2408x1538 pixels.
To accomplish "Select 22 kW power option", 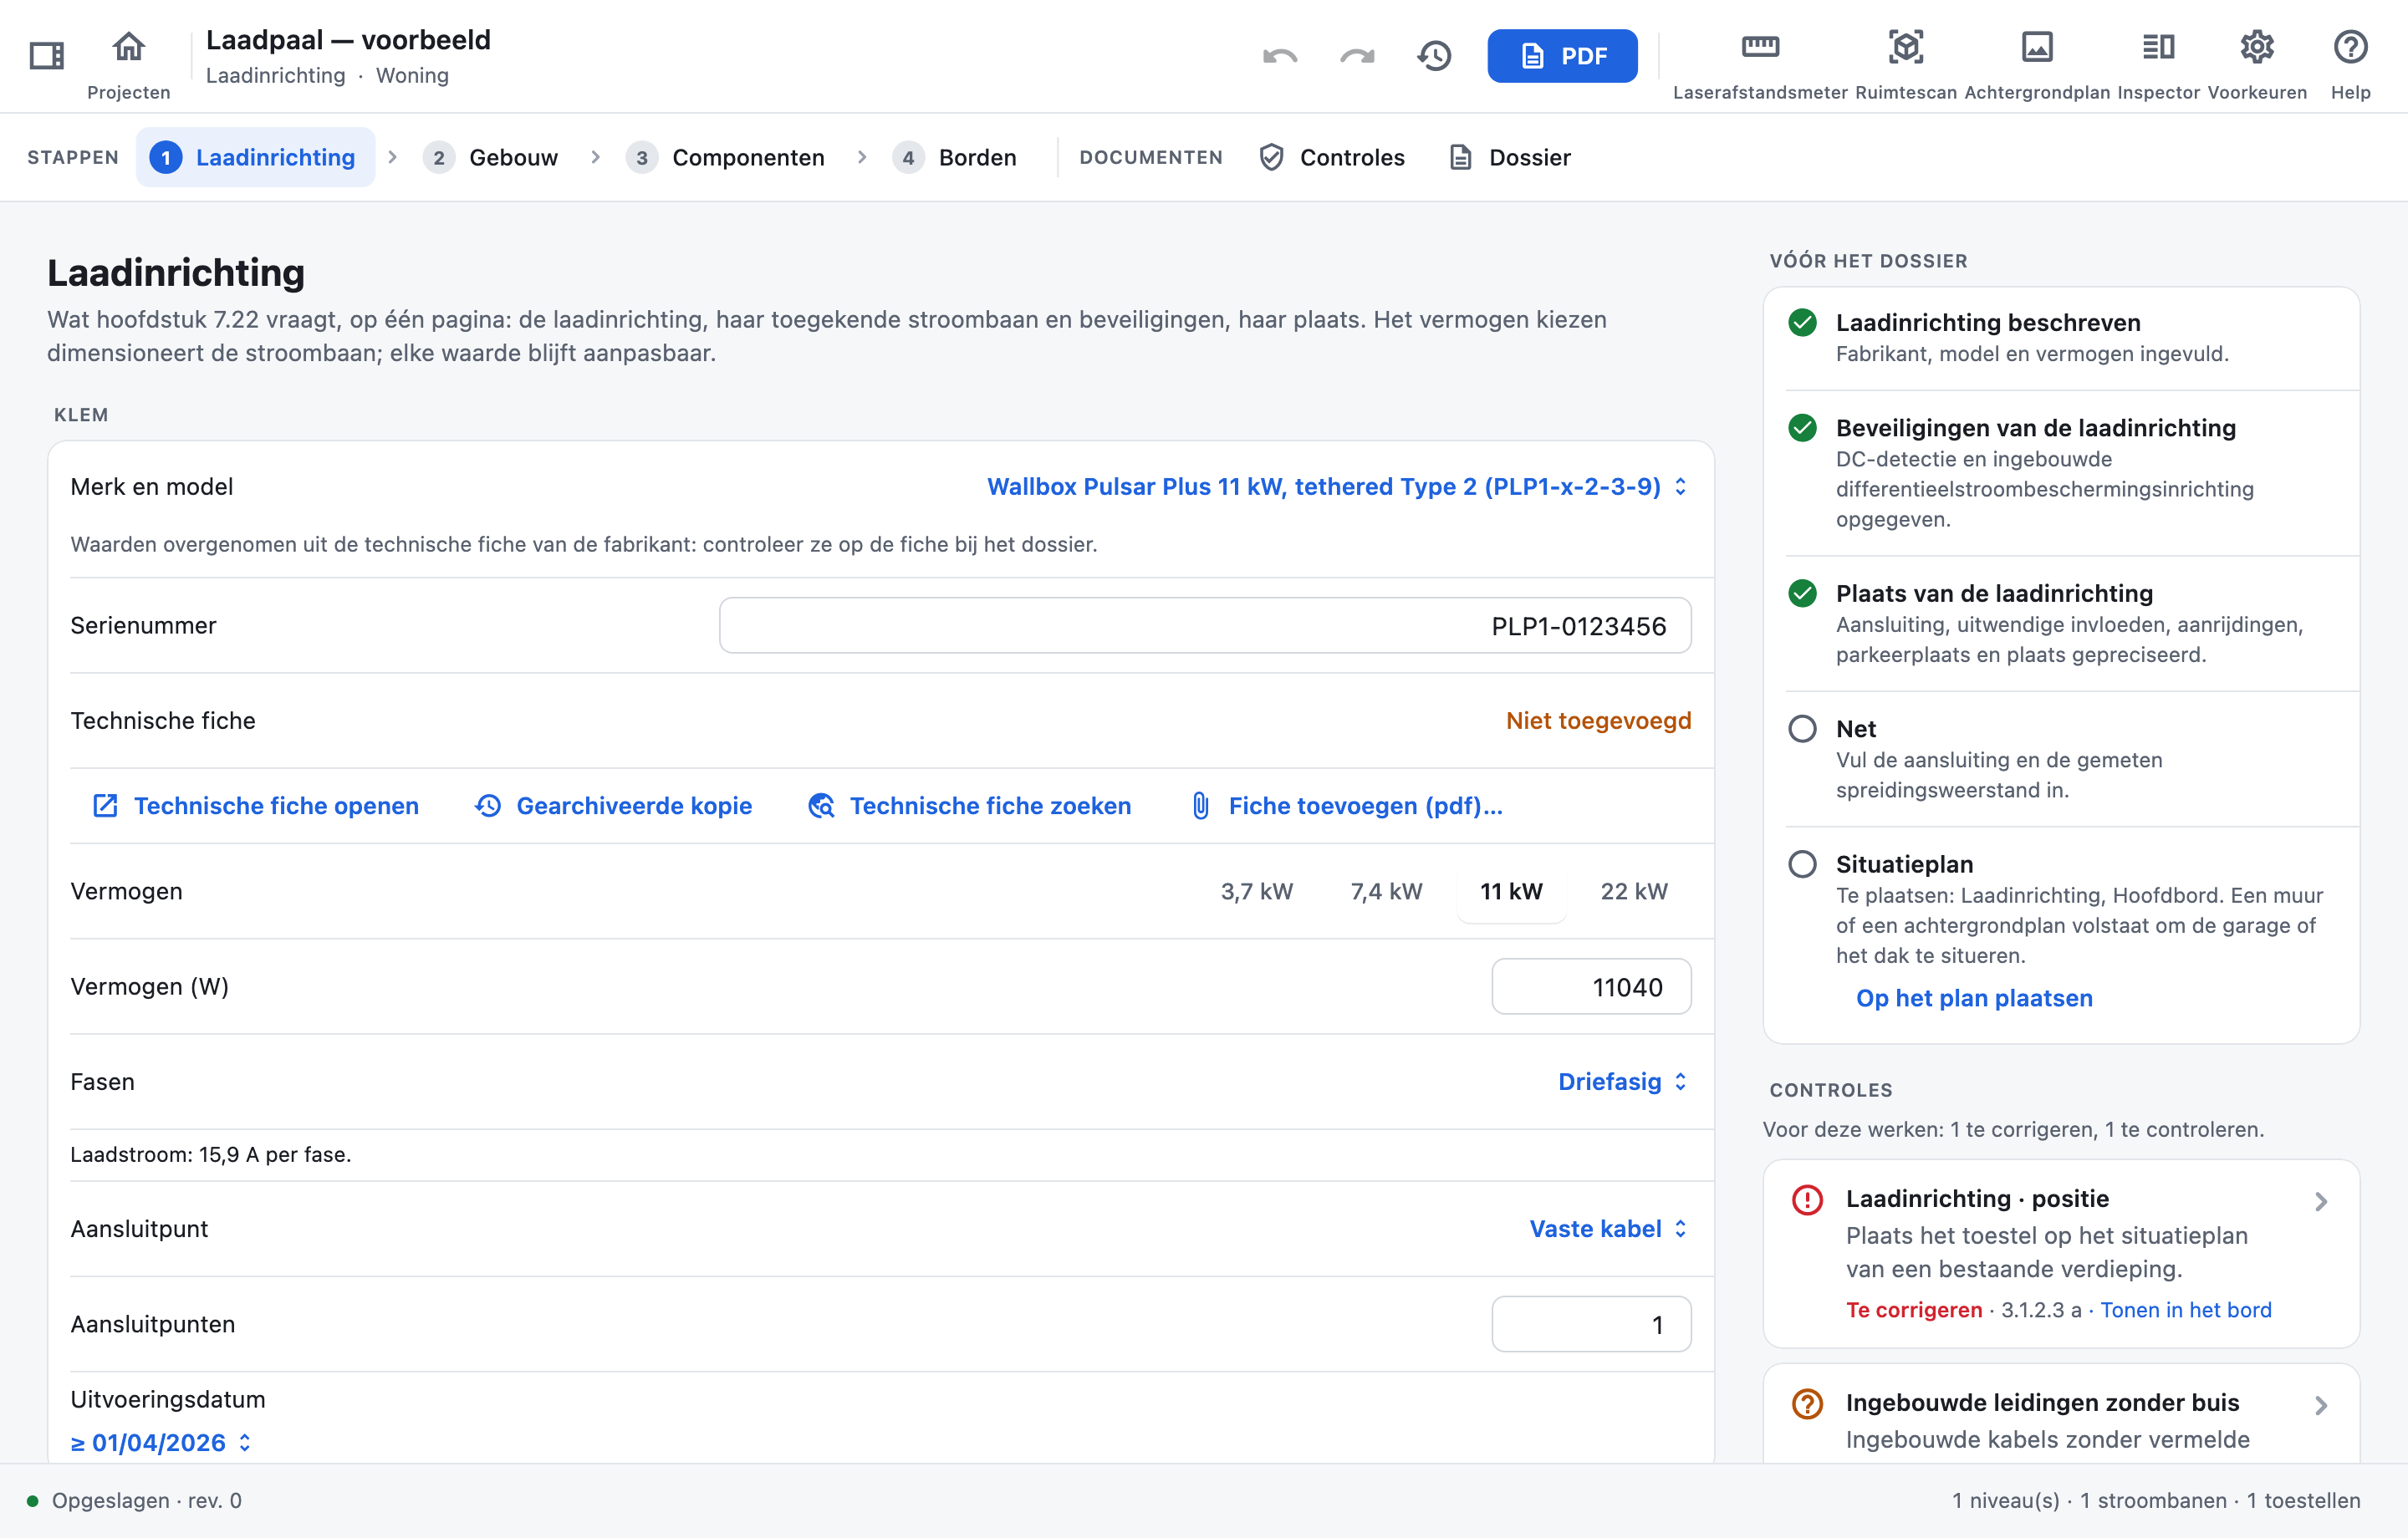I will (x=1634, y=891).
